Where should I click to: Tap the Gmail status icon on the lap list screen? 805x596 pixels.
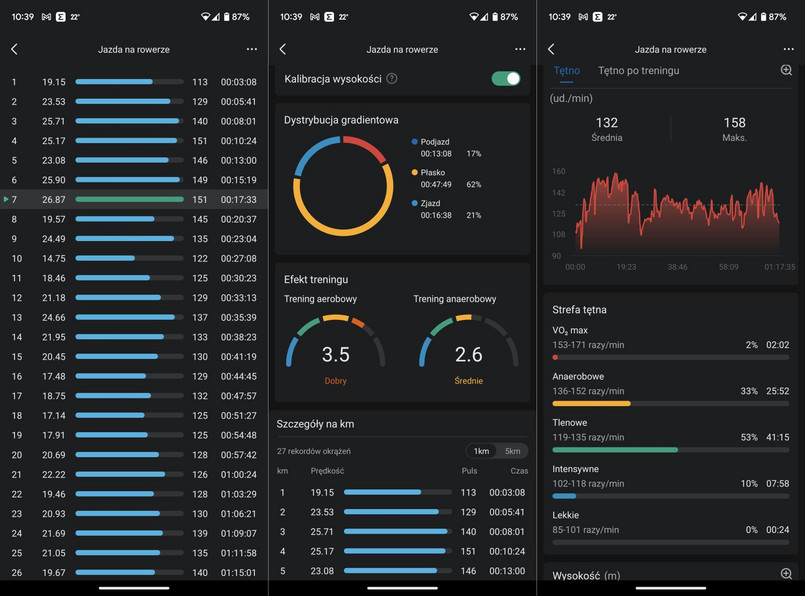[x=46, y=17]
